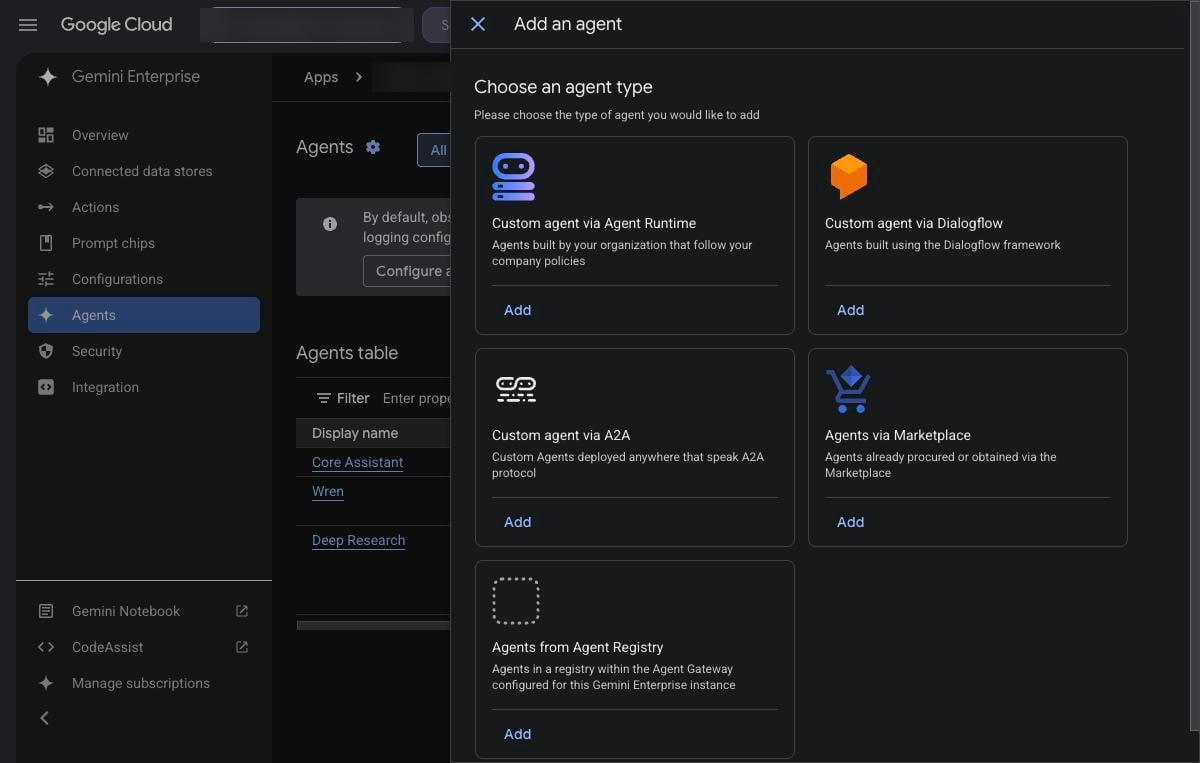Click the project selector at top
1200x763 pixels.
[307, 25]
